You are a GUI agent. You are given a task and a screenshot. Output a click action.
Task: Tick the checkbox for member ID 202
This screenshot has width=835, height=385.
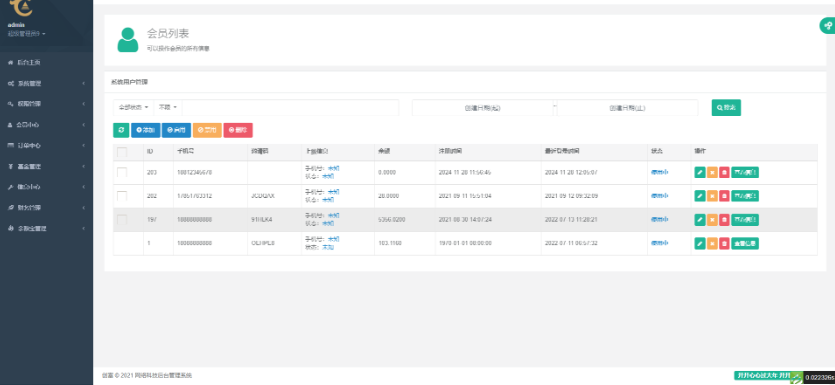click(122, 196)
